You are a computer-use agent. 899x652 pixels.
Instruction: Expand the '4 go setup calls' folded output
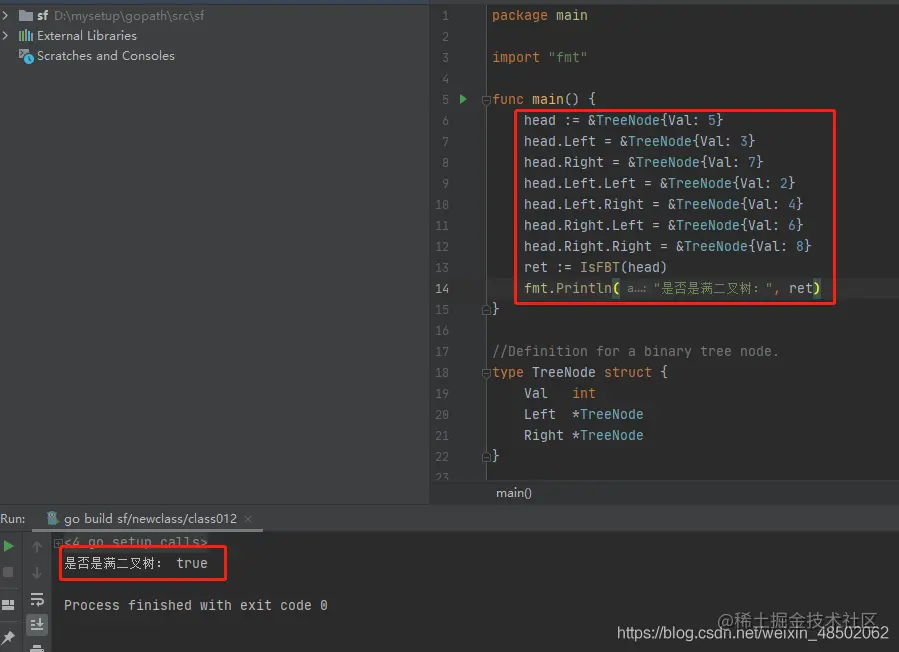[58, 542]
